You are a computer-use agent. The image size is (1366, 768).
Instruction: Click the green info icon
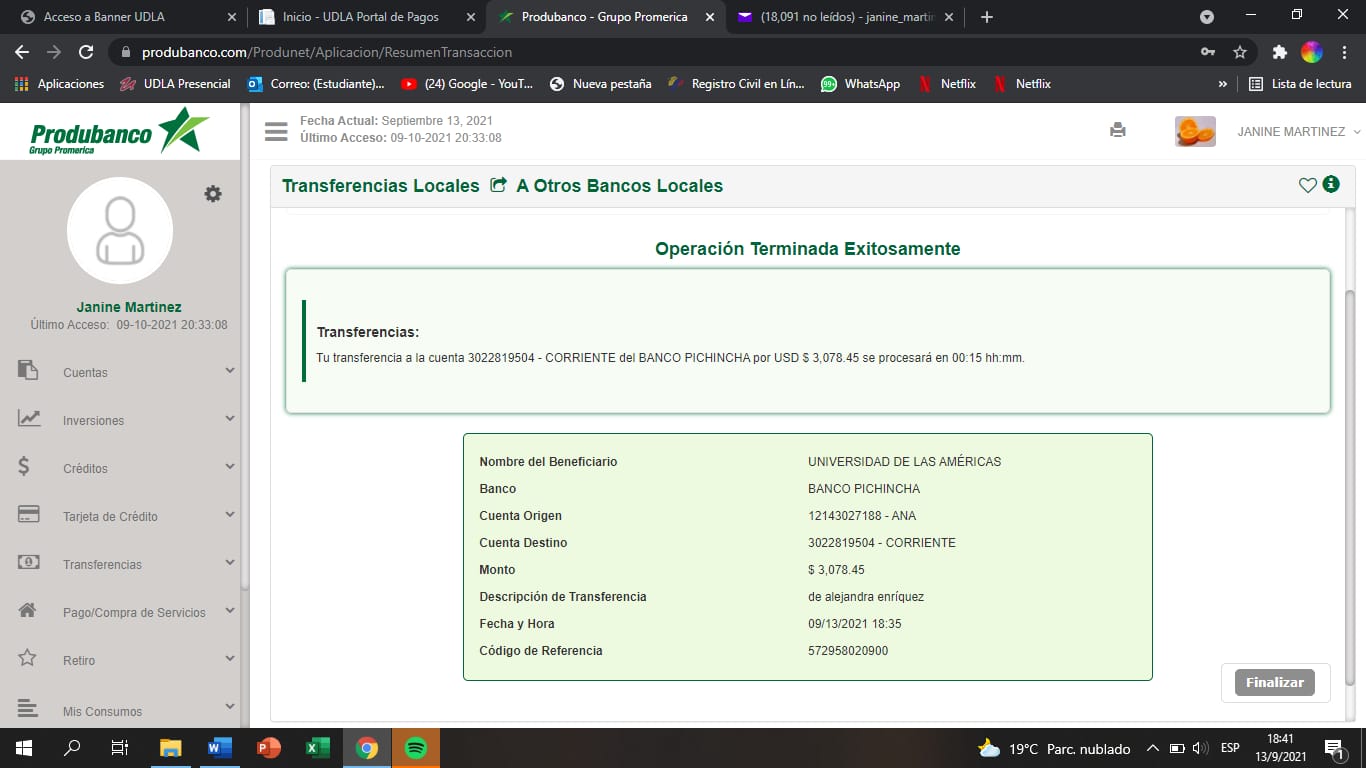coord(1331,184)
